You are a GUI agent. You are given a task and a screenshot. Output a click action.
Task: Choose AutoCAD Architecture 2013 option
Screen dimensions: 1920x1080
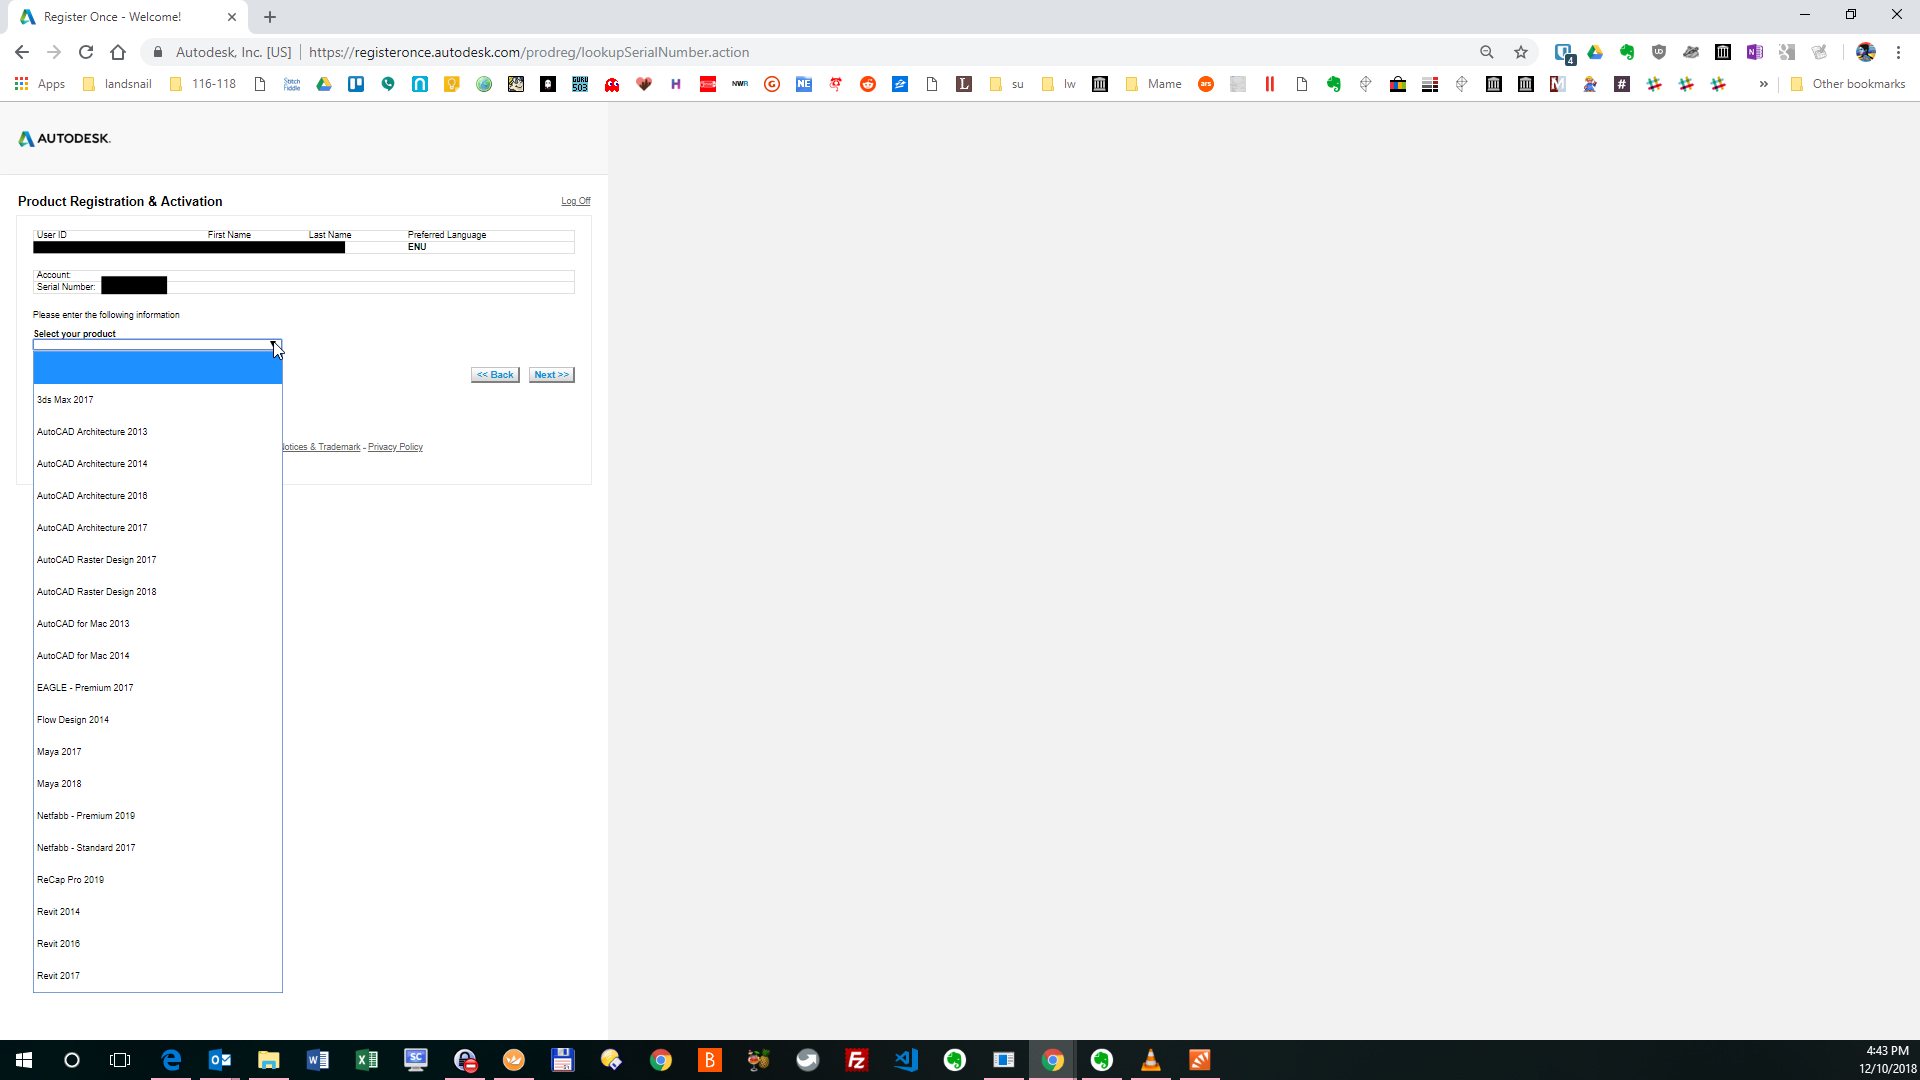158,432
